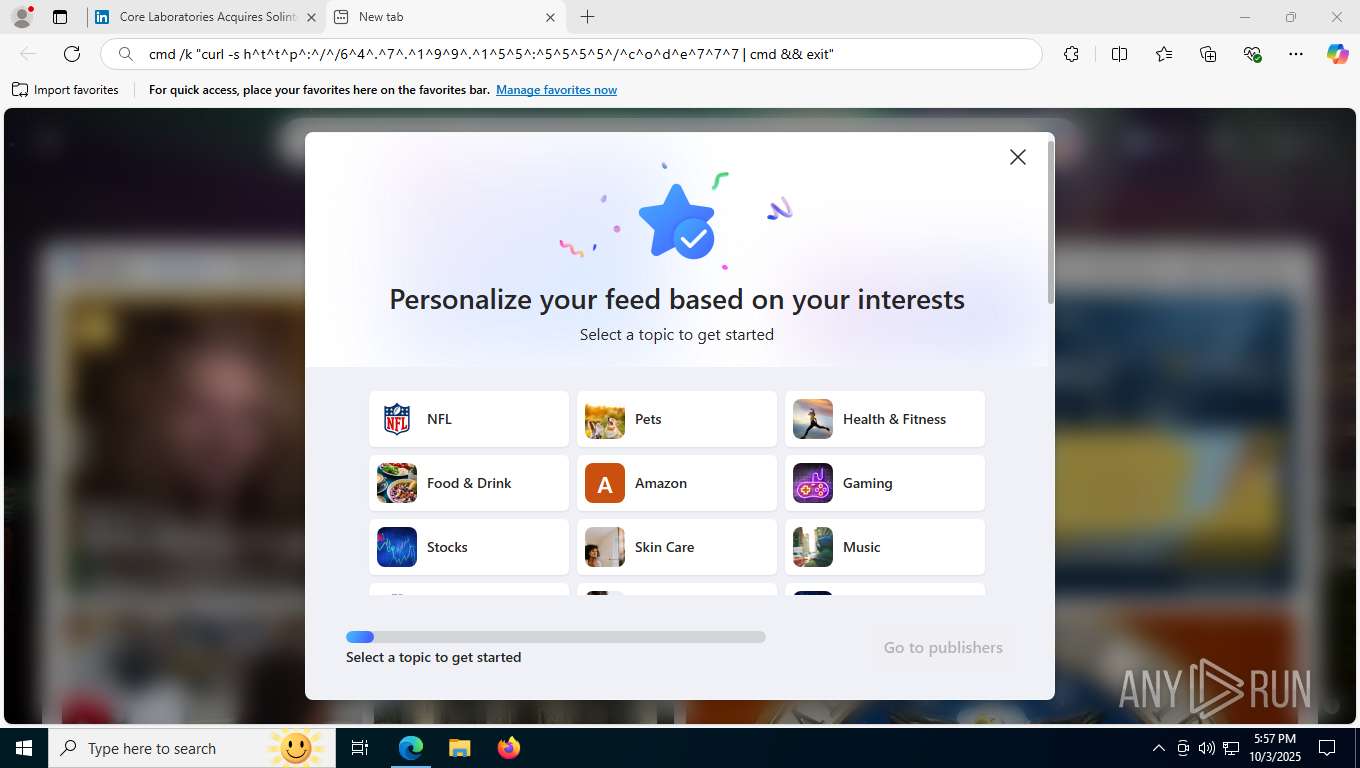Open the Favorites star icon
Screen dimensions: 1360x768
[1164, 54]
